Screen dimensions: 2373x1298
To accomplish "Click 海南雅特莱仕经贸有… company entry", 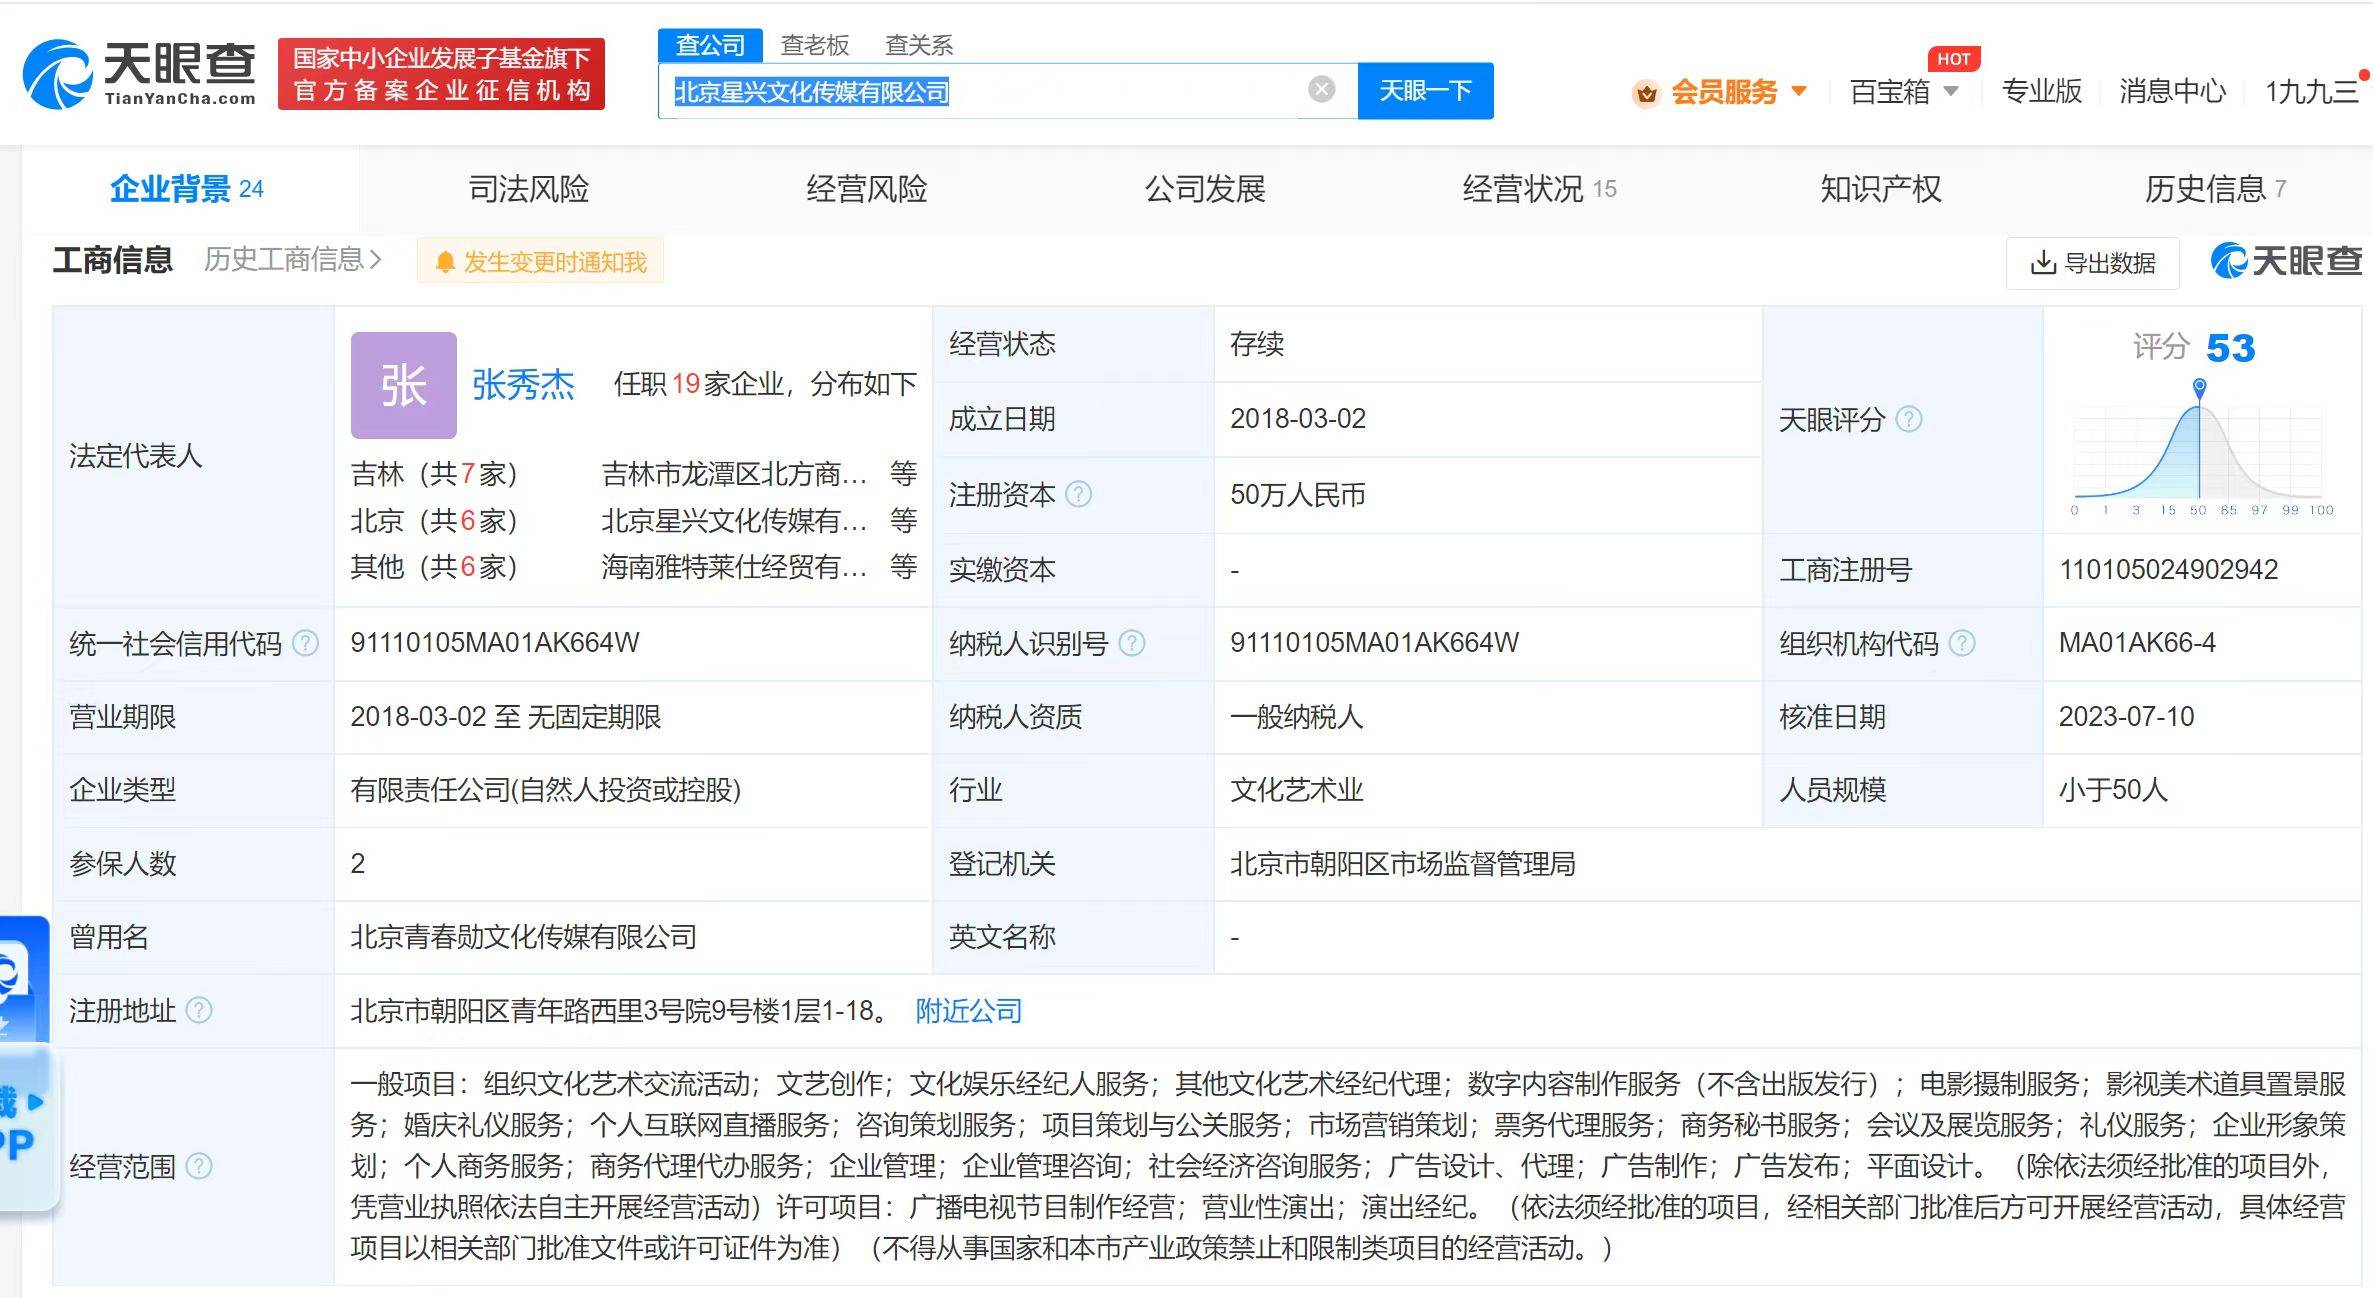I will [x=734, y=567].
